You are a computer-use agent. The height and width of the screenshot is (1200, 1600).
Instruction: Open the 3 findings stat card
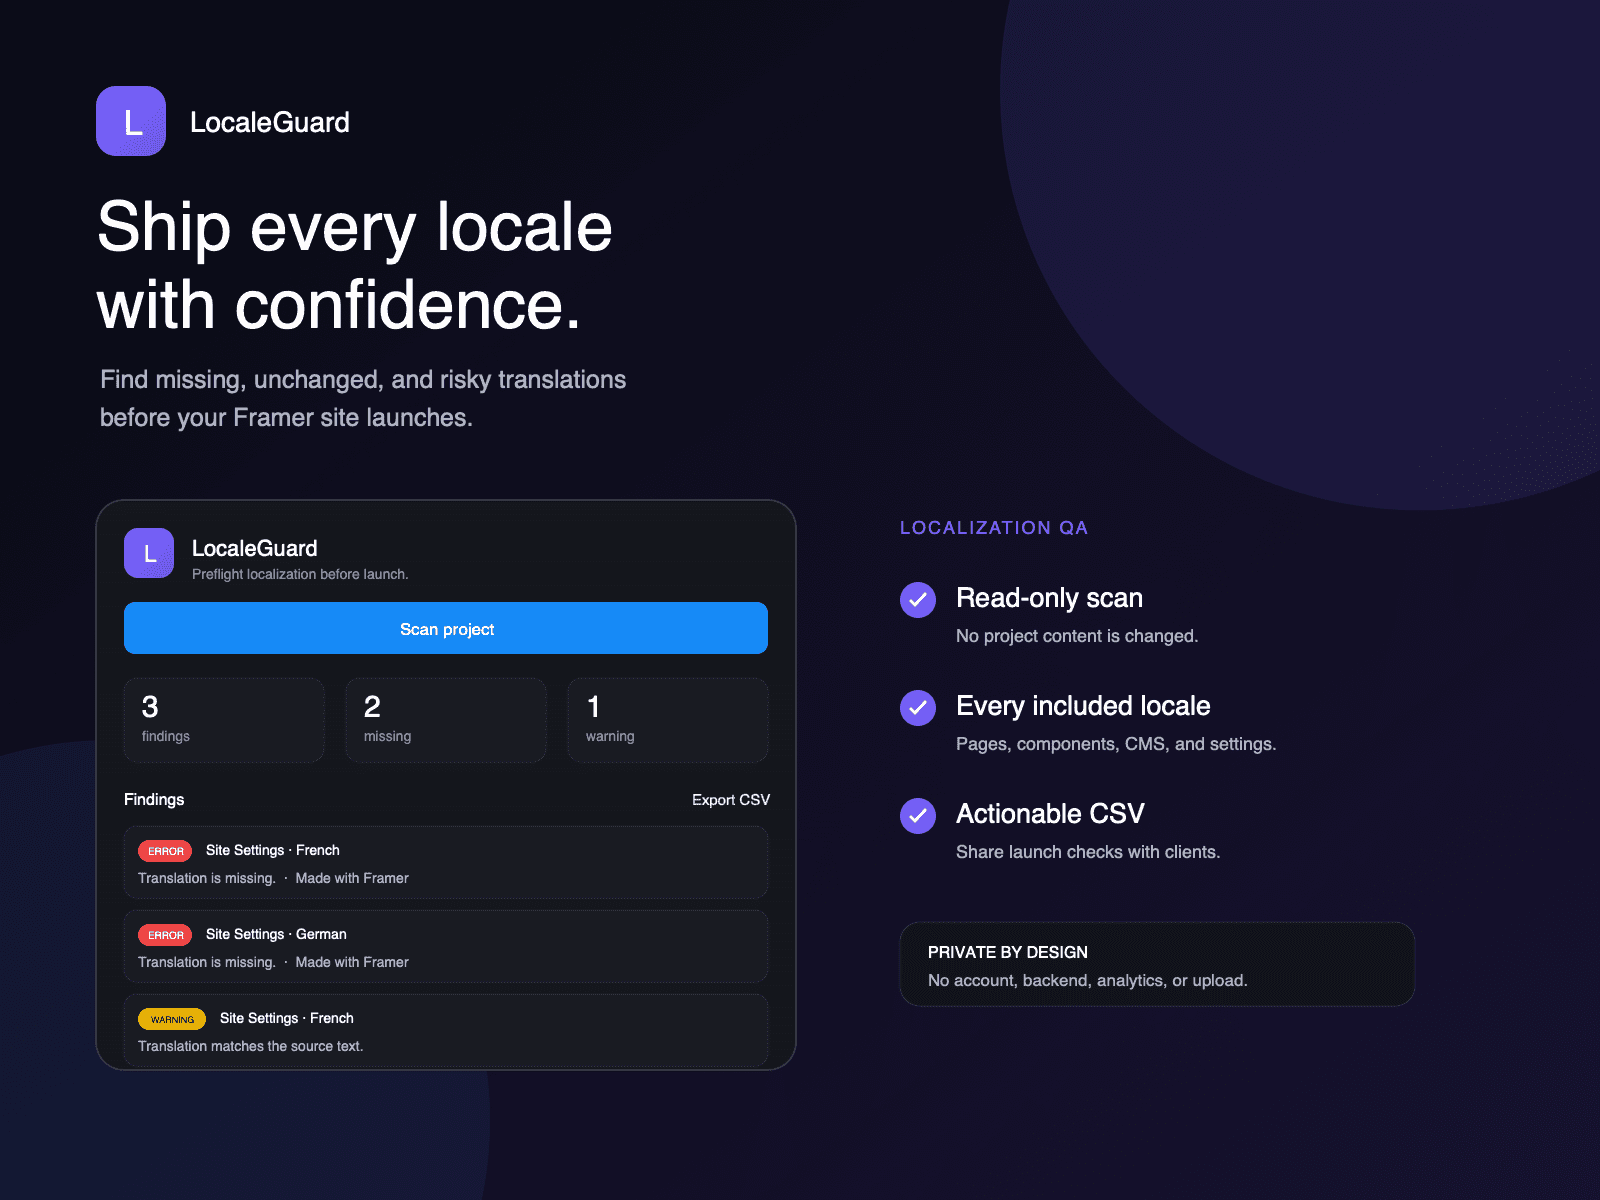(224, 720)
